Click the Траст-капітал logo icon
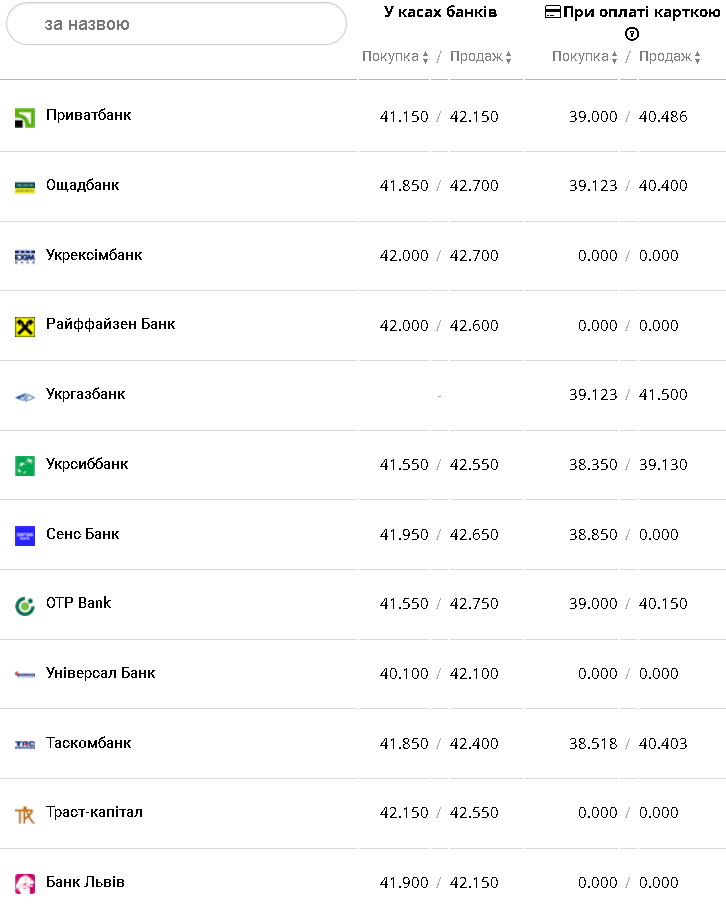 click(x=25, y=815)
